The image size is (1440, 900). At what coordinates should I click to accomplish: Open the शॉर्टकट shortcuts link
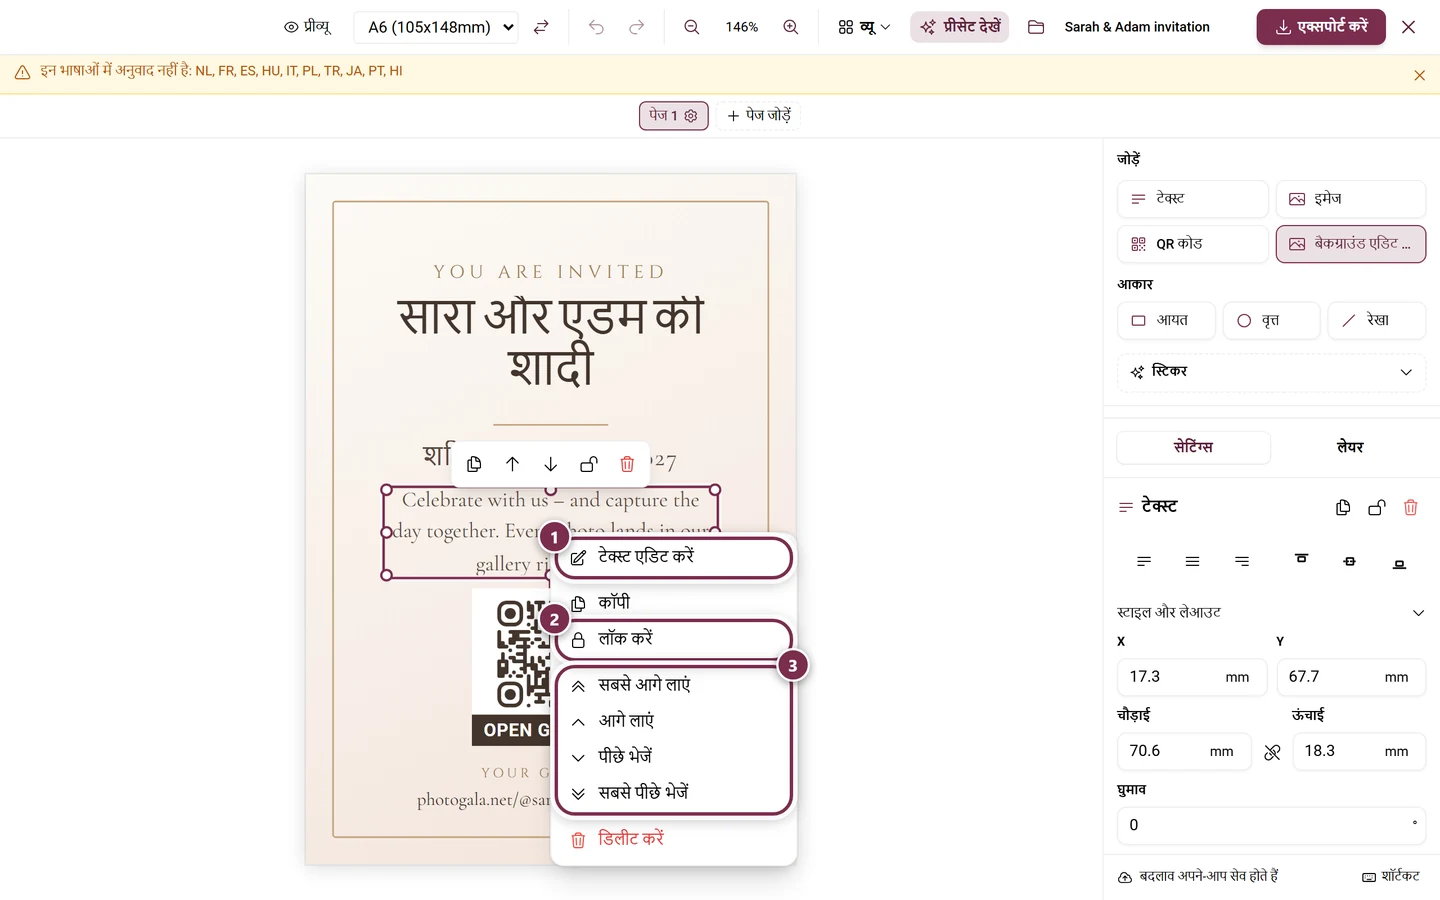click(1391, 876)
